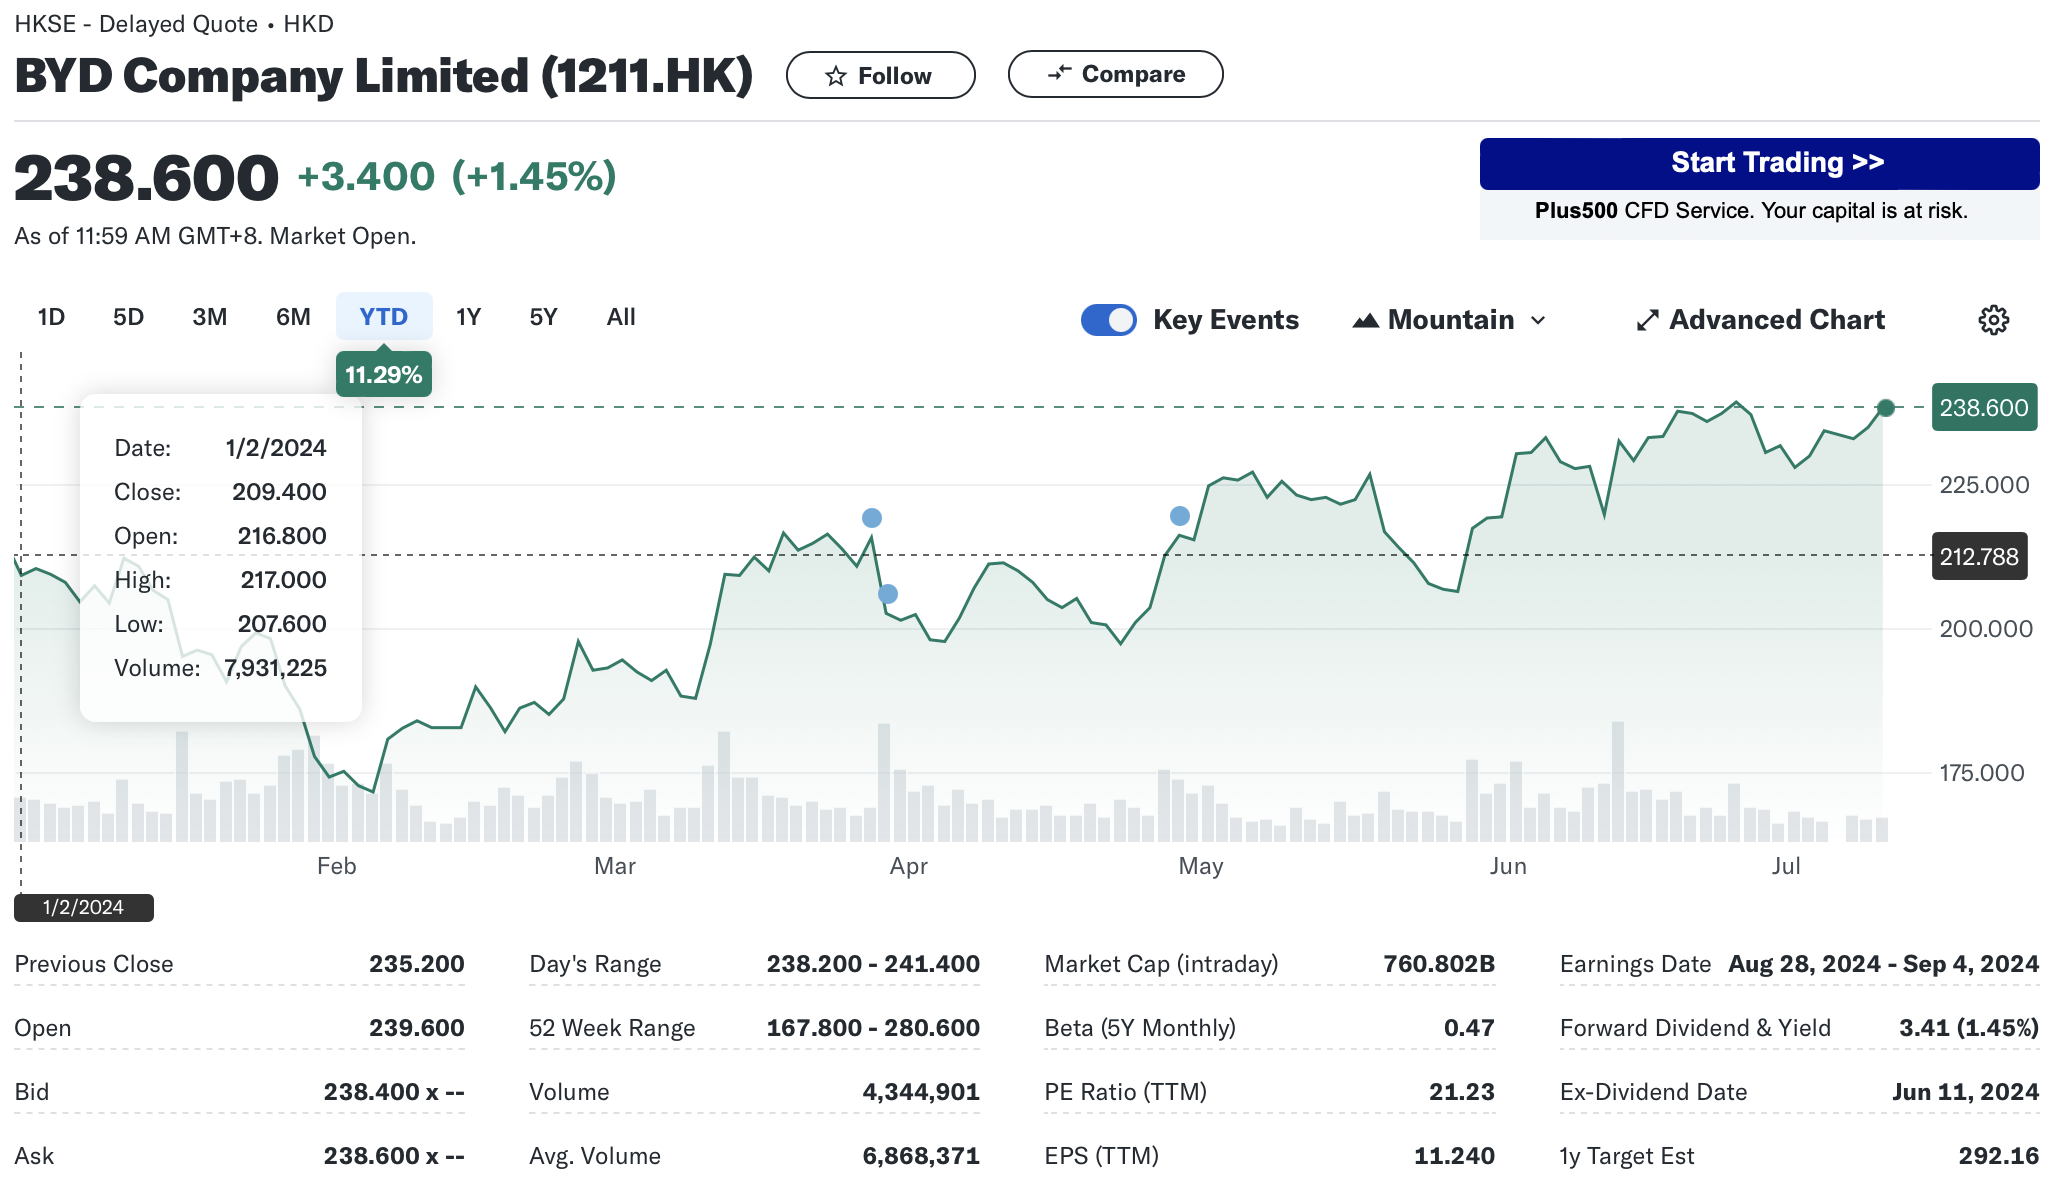Click the key event dot near May
2072x1182 pixels.
[x=1180, y=516]
